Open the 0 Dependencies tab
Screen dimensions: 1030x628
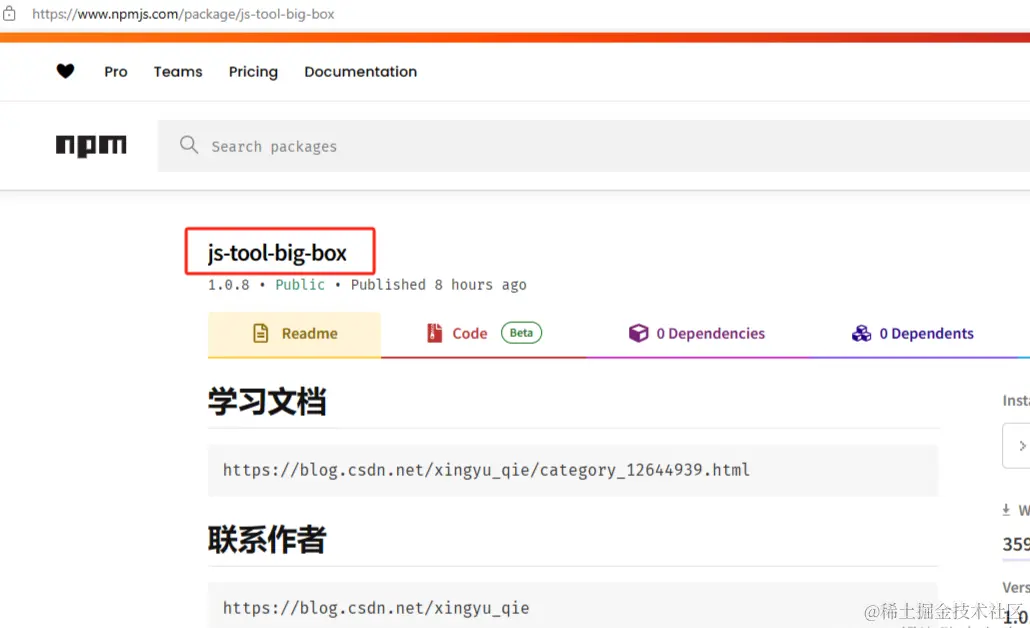[696, 334]
